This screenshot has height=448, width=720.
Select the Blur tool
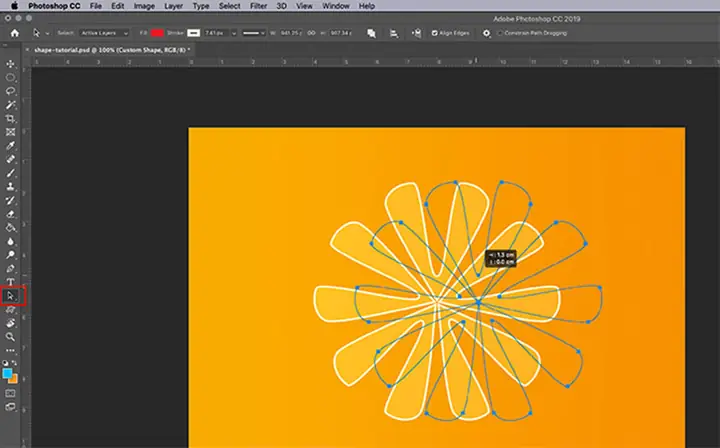[x=10, y=241]
